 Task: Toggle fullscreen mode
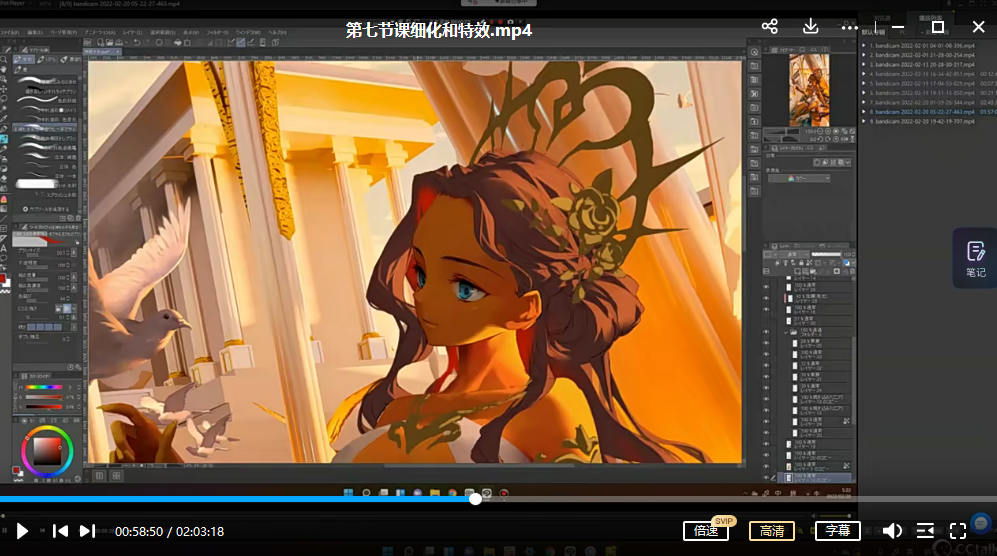958,531
